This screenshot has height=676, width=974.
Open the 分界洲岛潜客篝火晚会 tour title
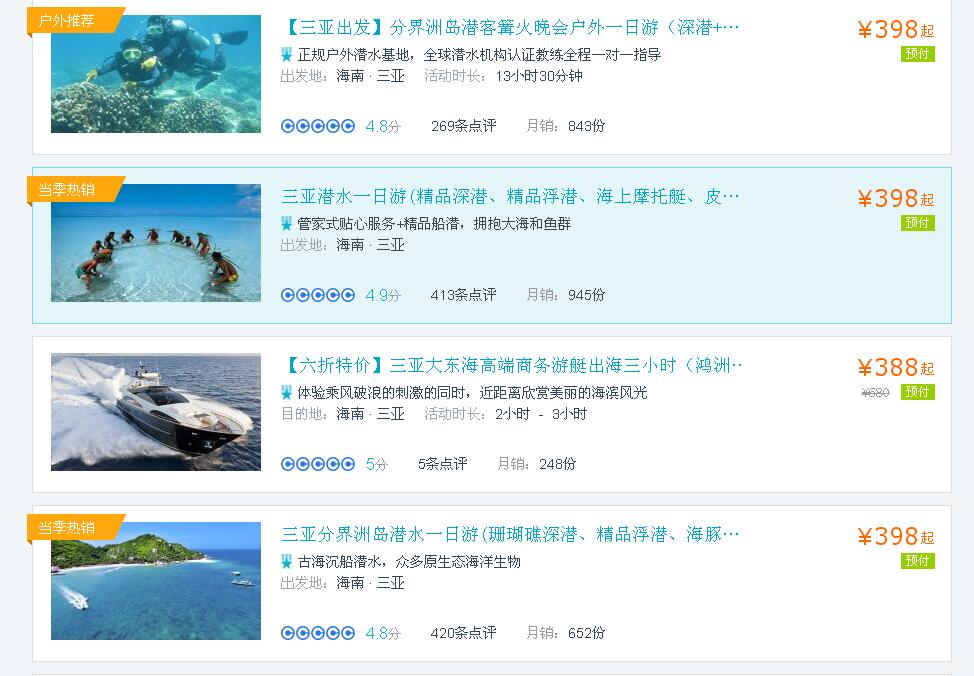pyautogui.click(x=511, y=27)
